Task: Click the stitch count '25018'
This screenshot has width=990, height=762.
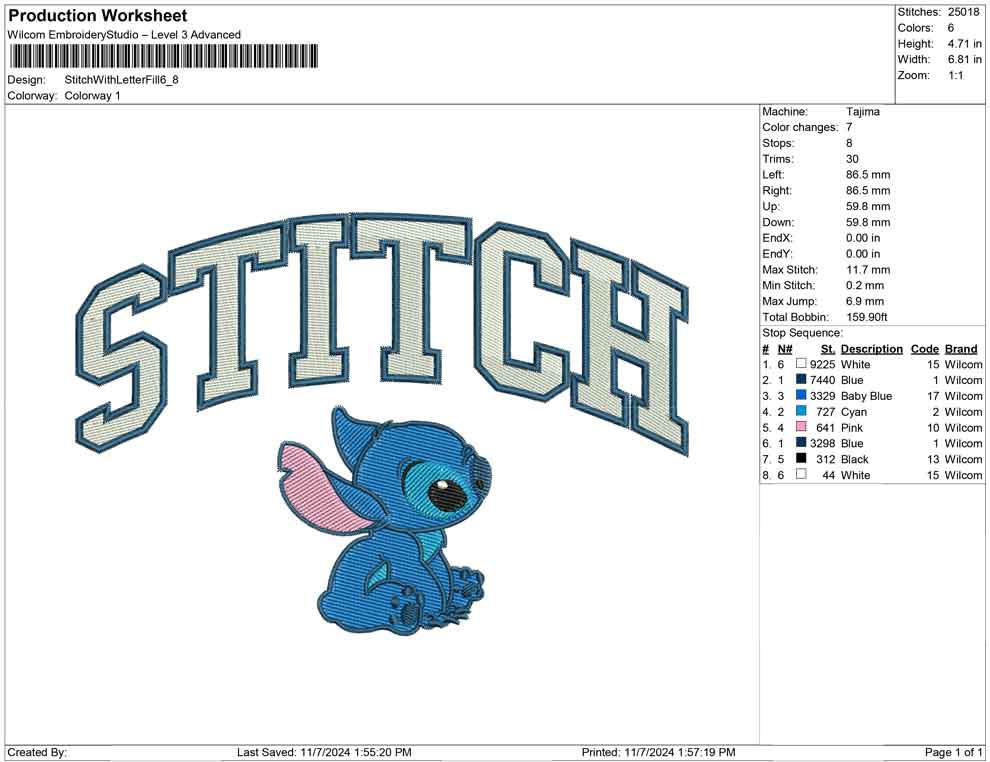Action: click(x=963, y=12)
